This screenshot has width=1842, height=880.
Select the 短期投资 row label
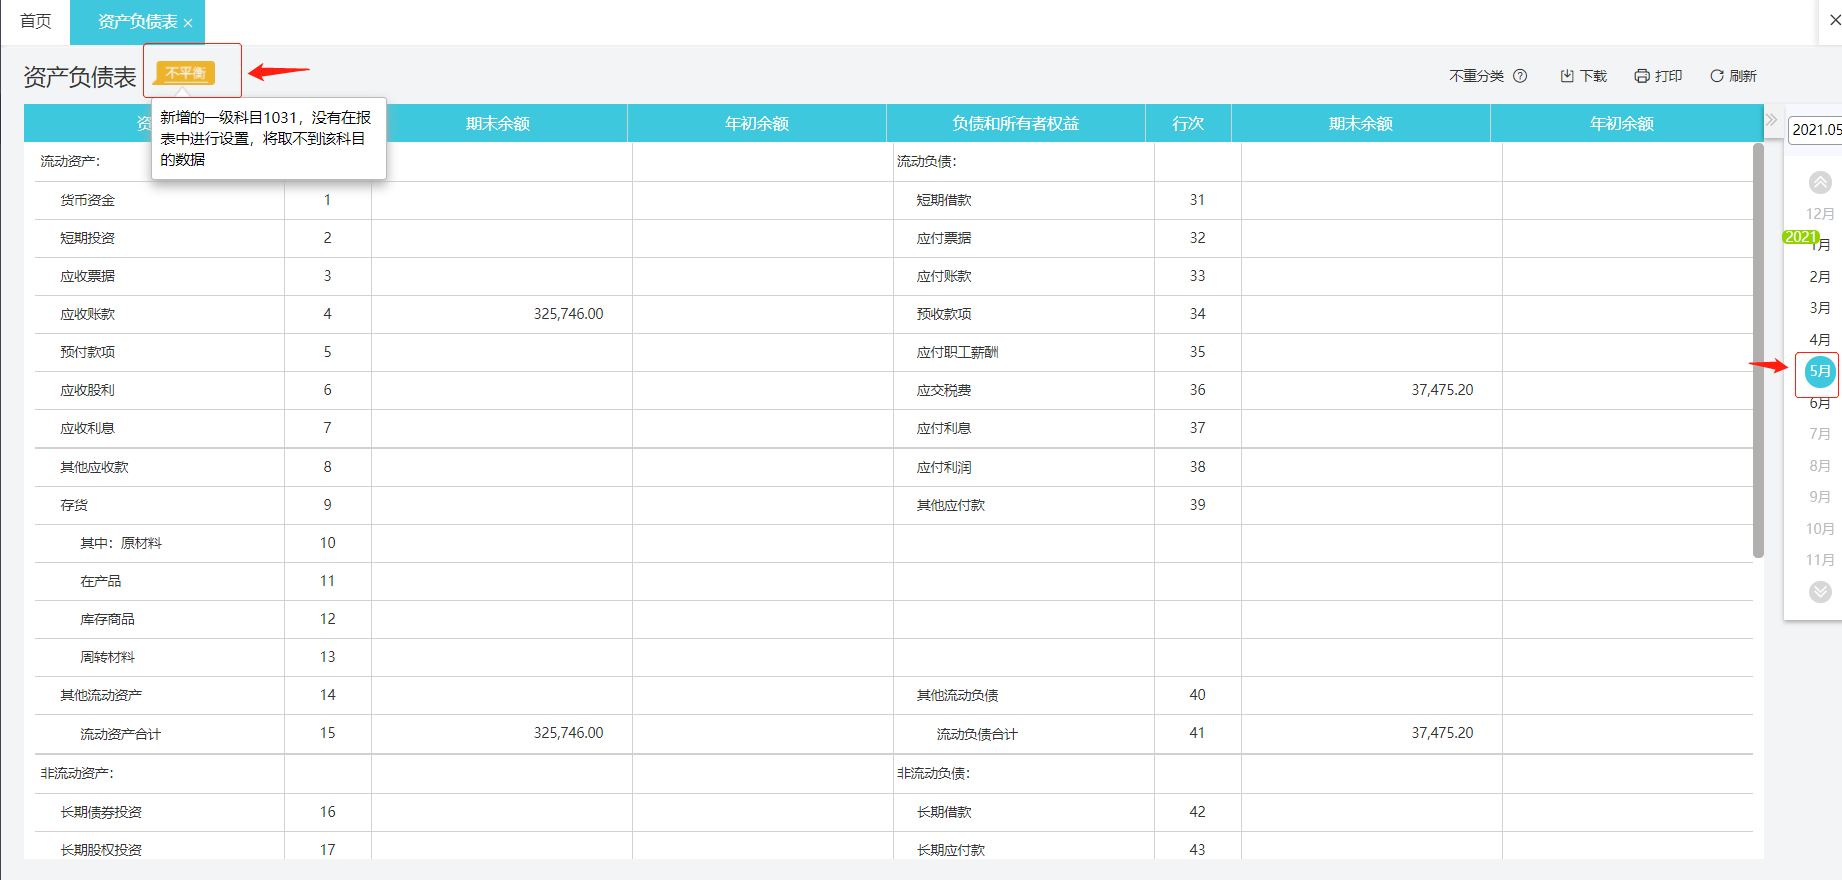point(87,238)
